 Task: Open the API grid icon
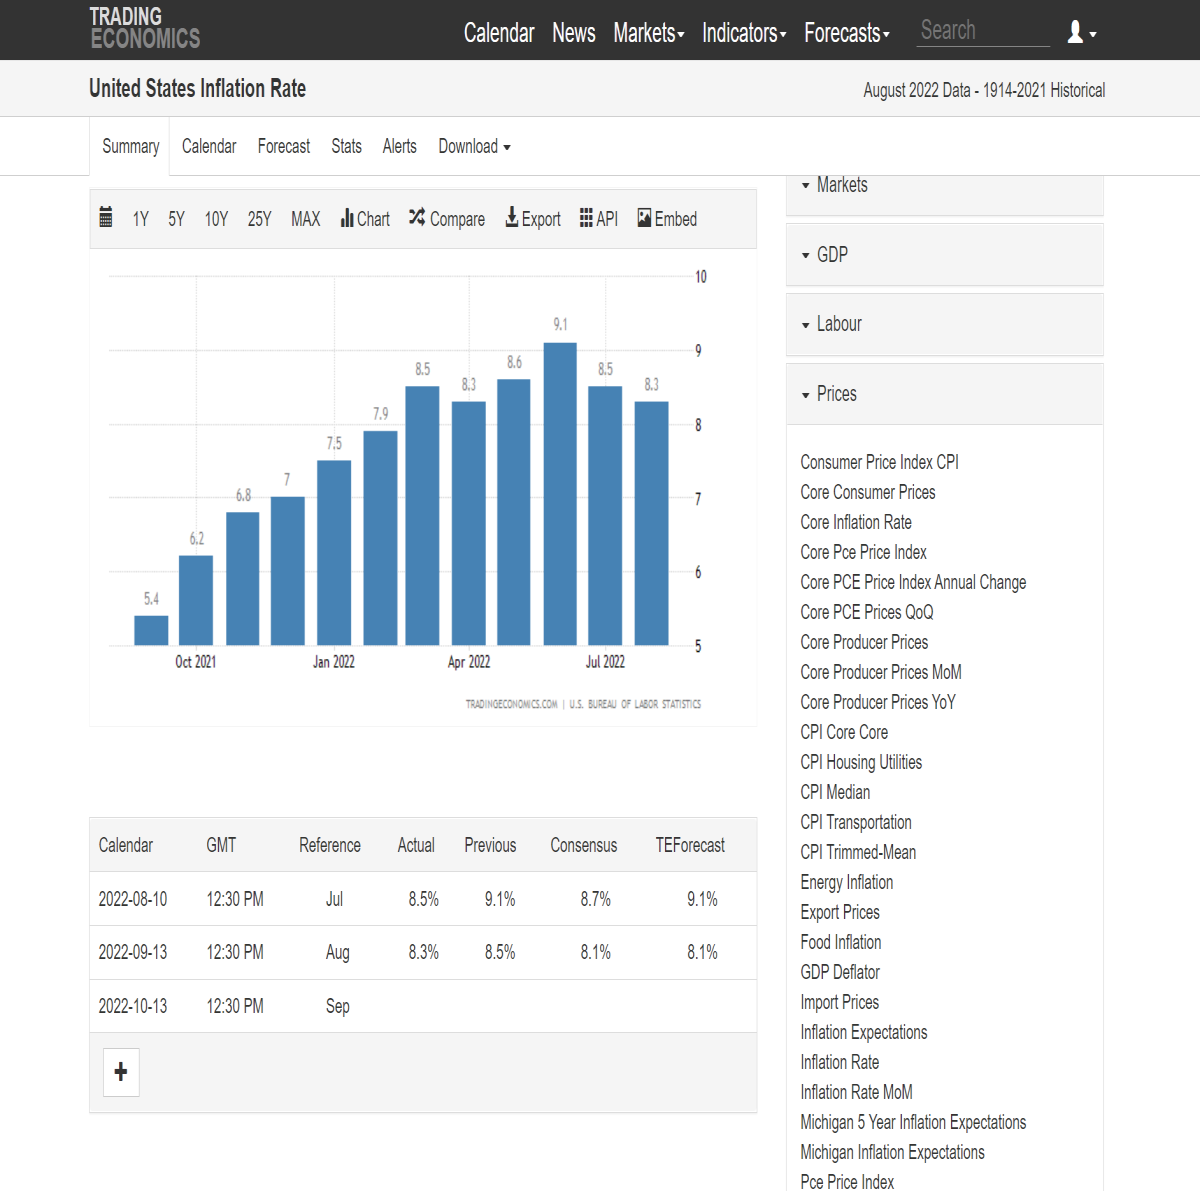click(586, 218)
